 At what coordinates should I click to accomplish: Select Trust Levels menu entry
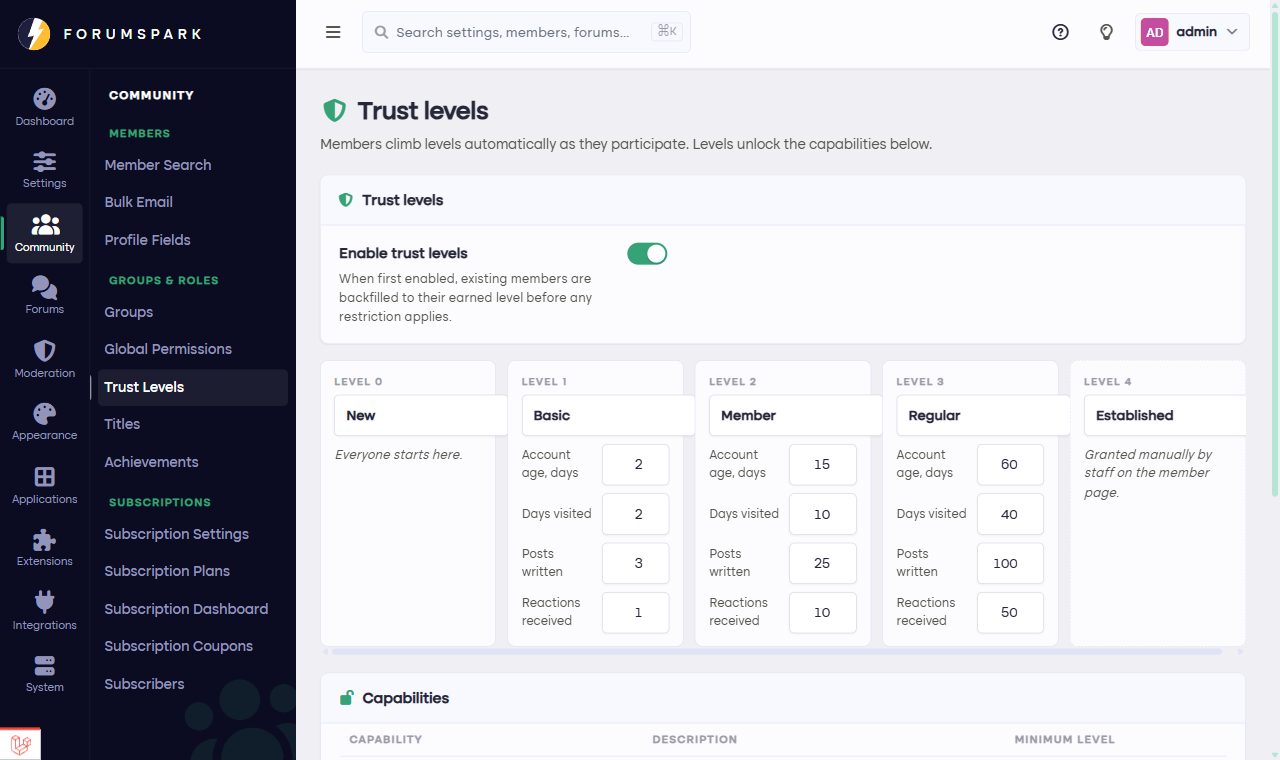193,387
